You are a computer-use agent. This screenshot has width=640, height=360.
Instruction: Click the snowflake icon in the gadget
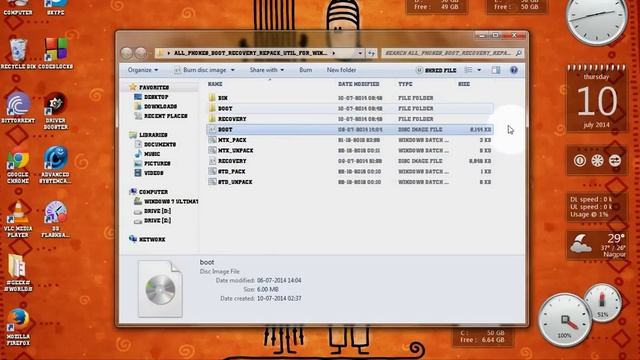pos(597,160)
